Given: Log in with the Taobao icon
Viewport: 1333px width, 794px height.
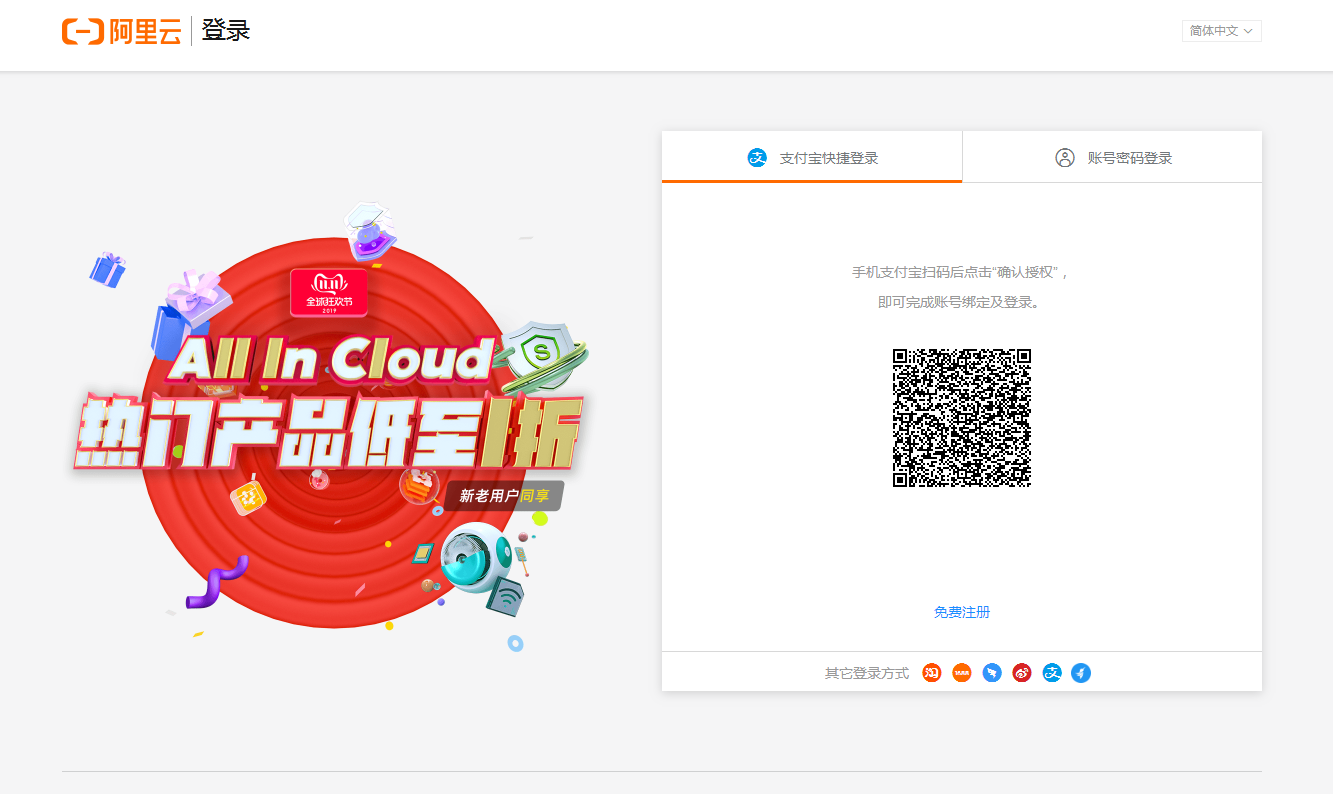Looking at the screenshot, I should pos(932,673).
